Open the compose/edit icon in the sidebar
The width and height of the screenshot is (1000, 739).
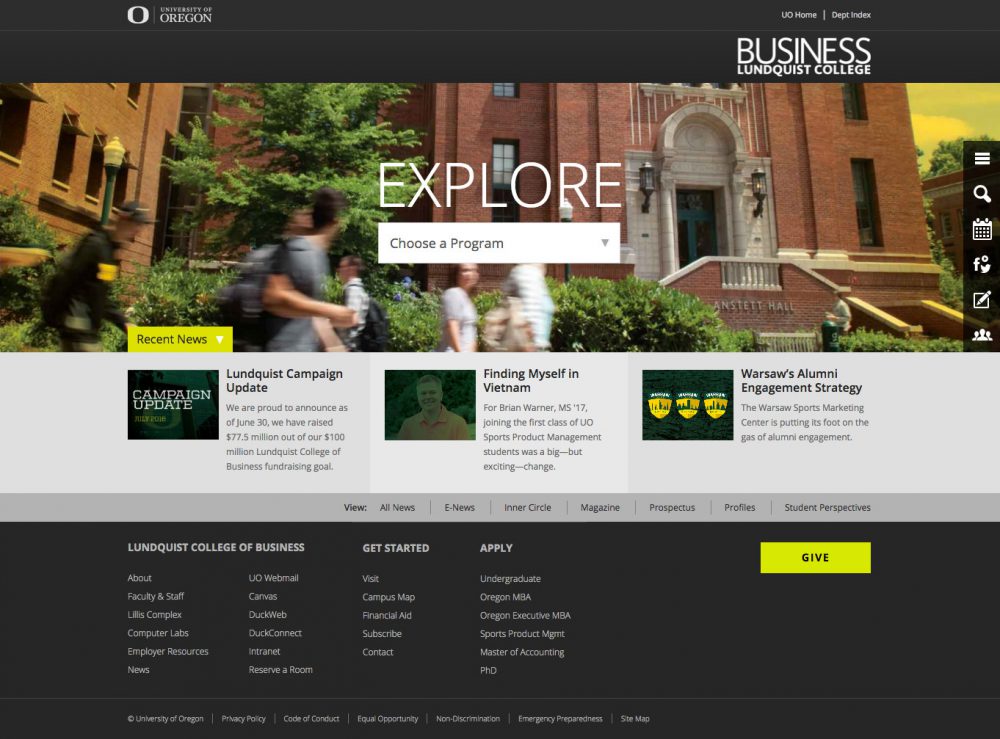coord(981,299)
